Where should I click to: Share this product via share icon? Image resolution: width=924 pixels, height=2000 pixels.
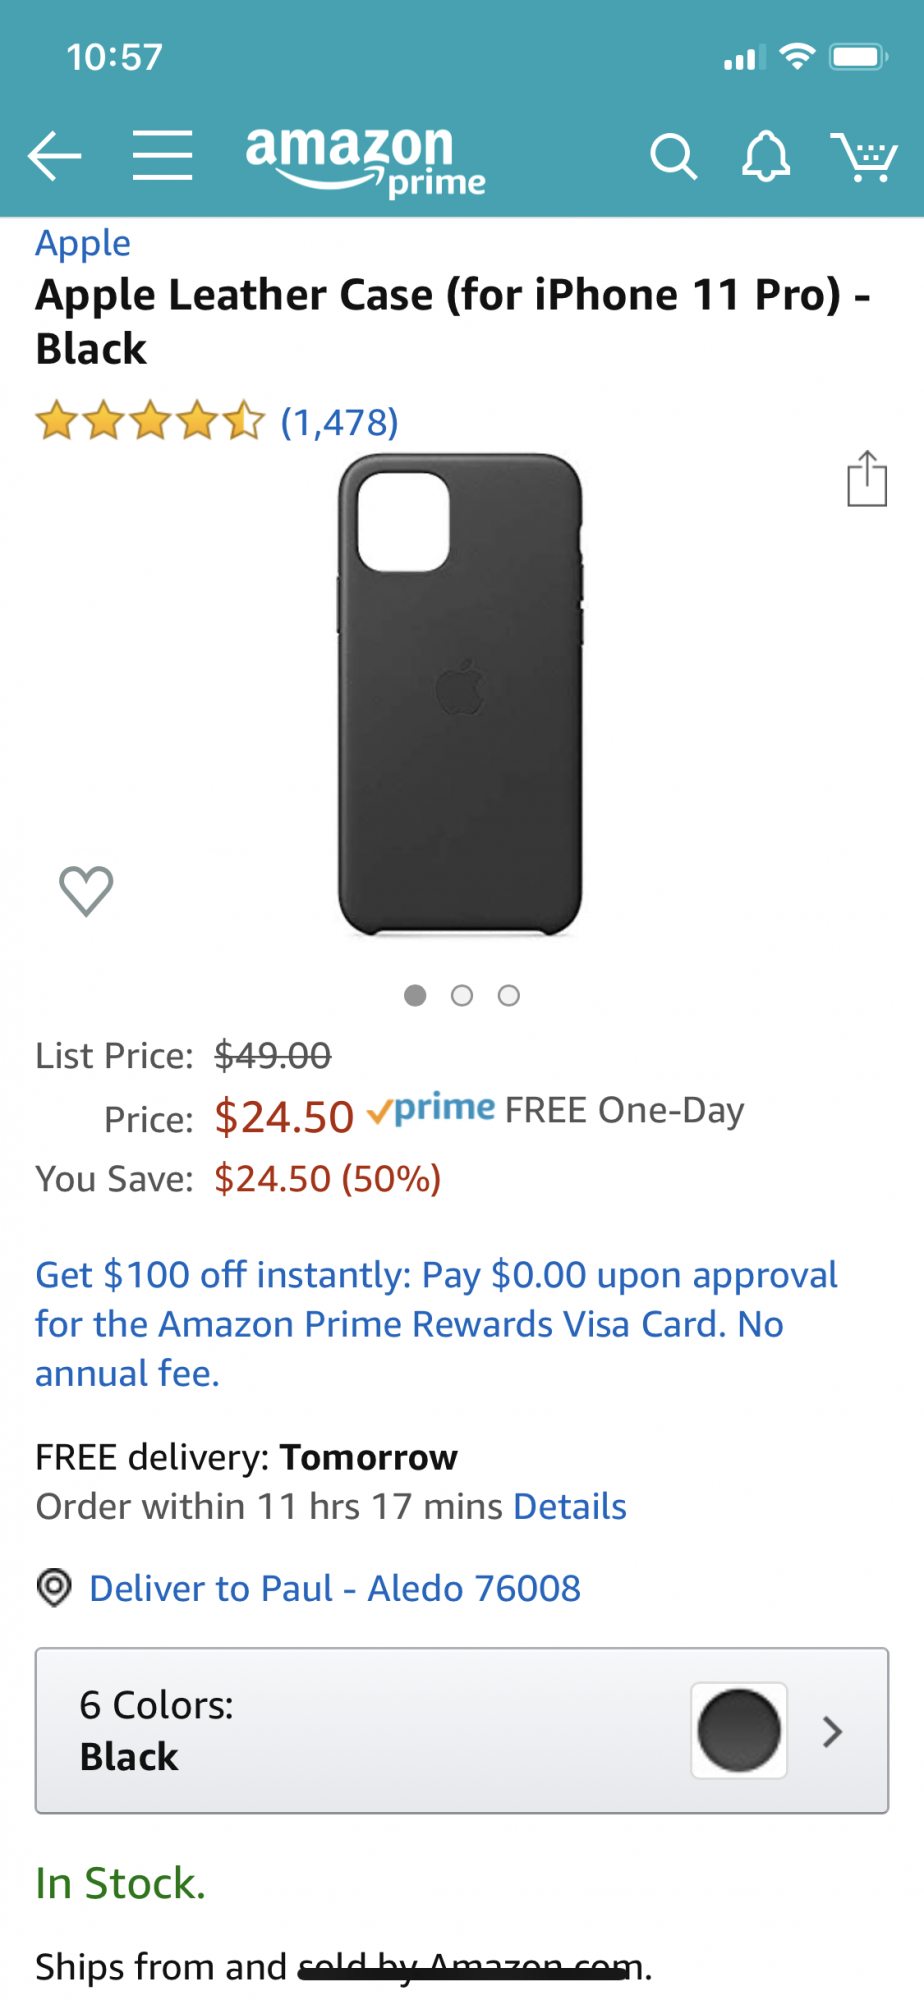pos(867,479)
